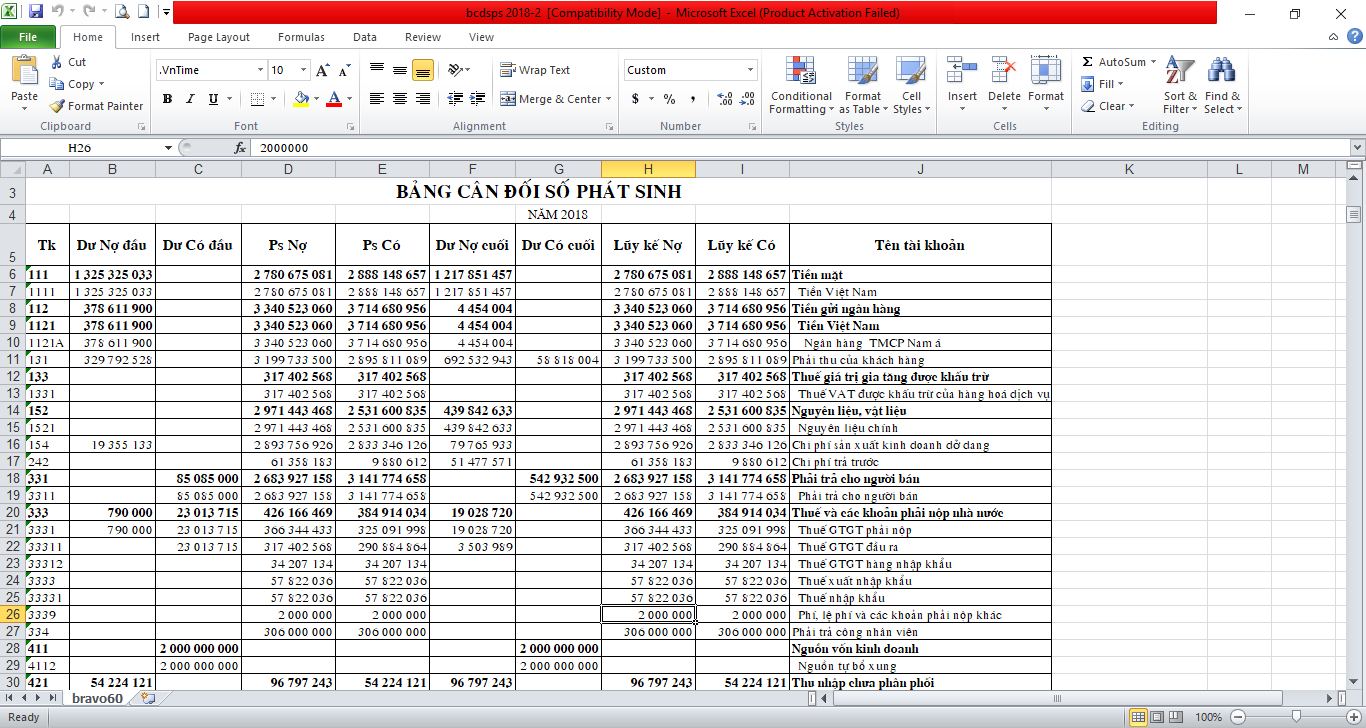
Task: Click the Decrease Indent icon
Action: [456, 99]
